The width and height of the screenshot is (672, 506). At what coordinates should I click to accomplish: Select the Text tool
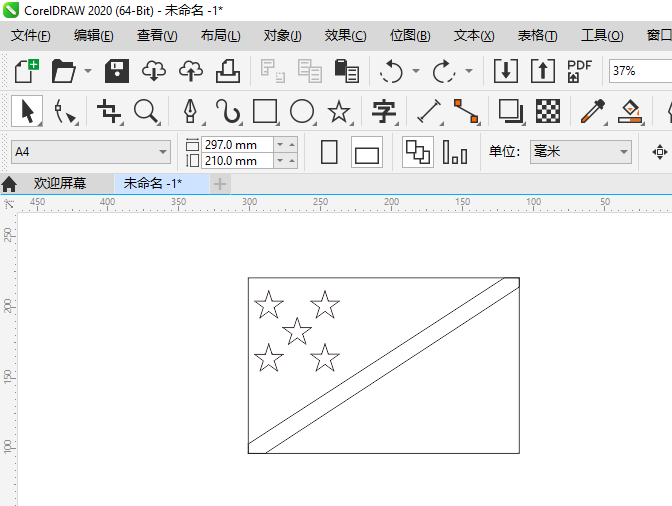point(384,111)
